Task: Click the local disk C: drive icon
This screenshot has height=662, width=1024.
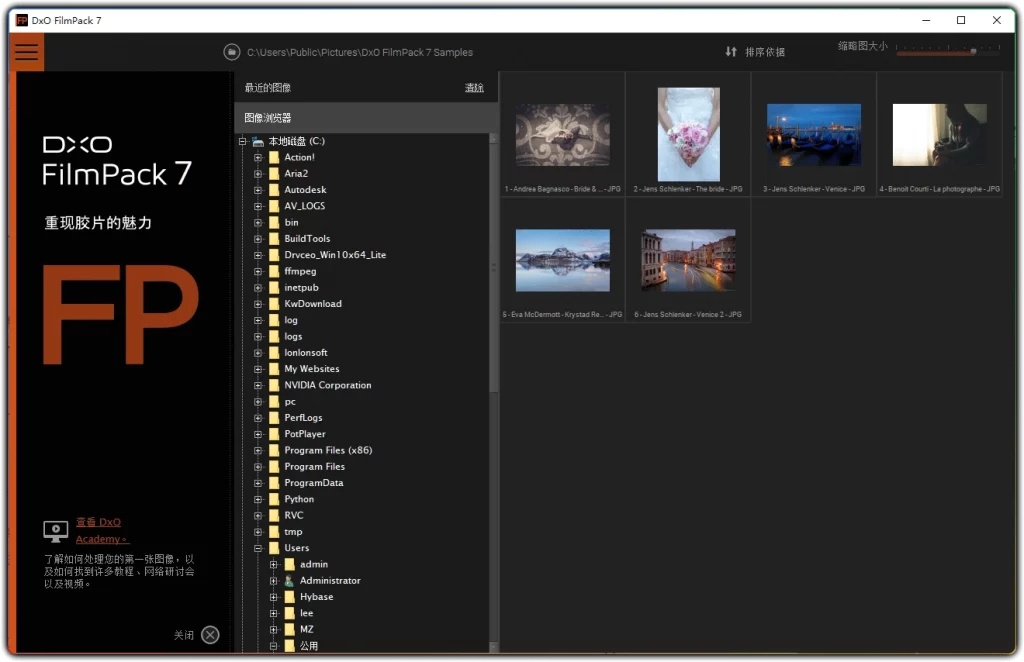Action: pyautogui.click(x=258, y=141)
